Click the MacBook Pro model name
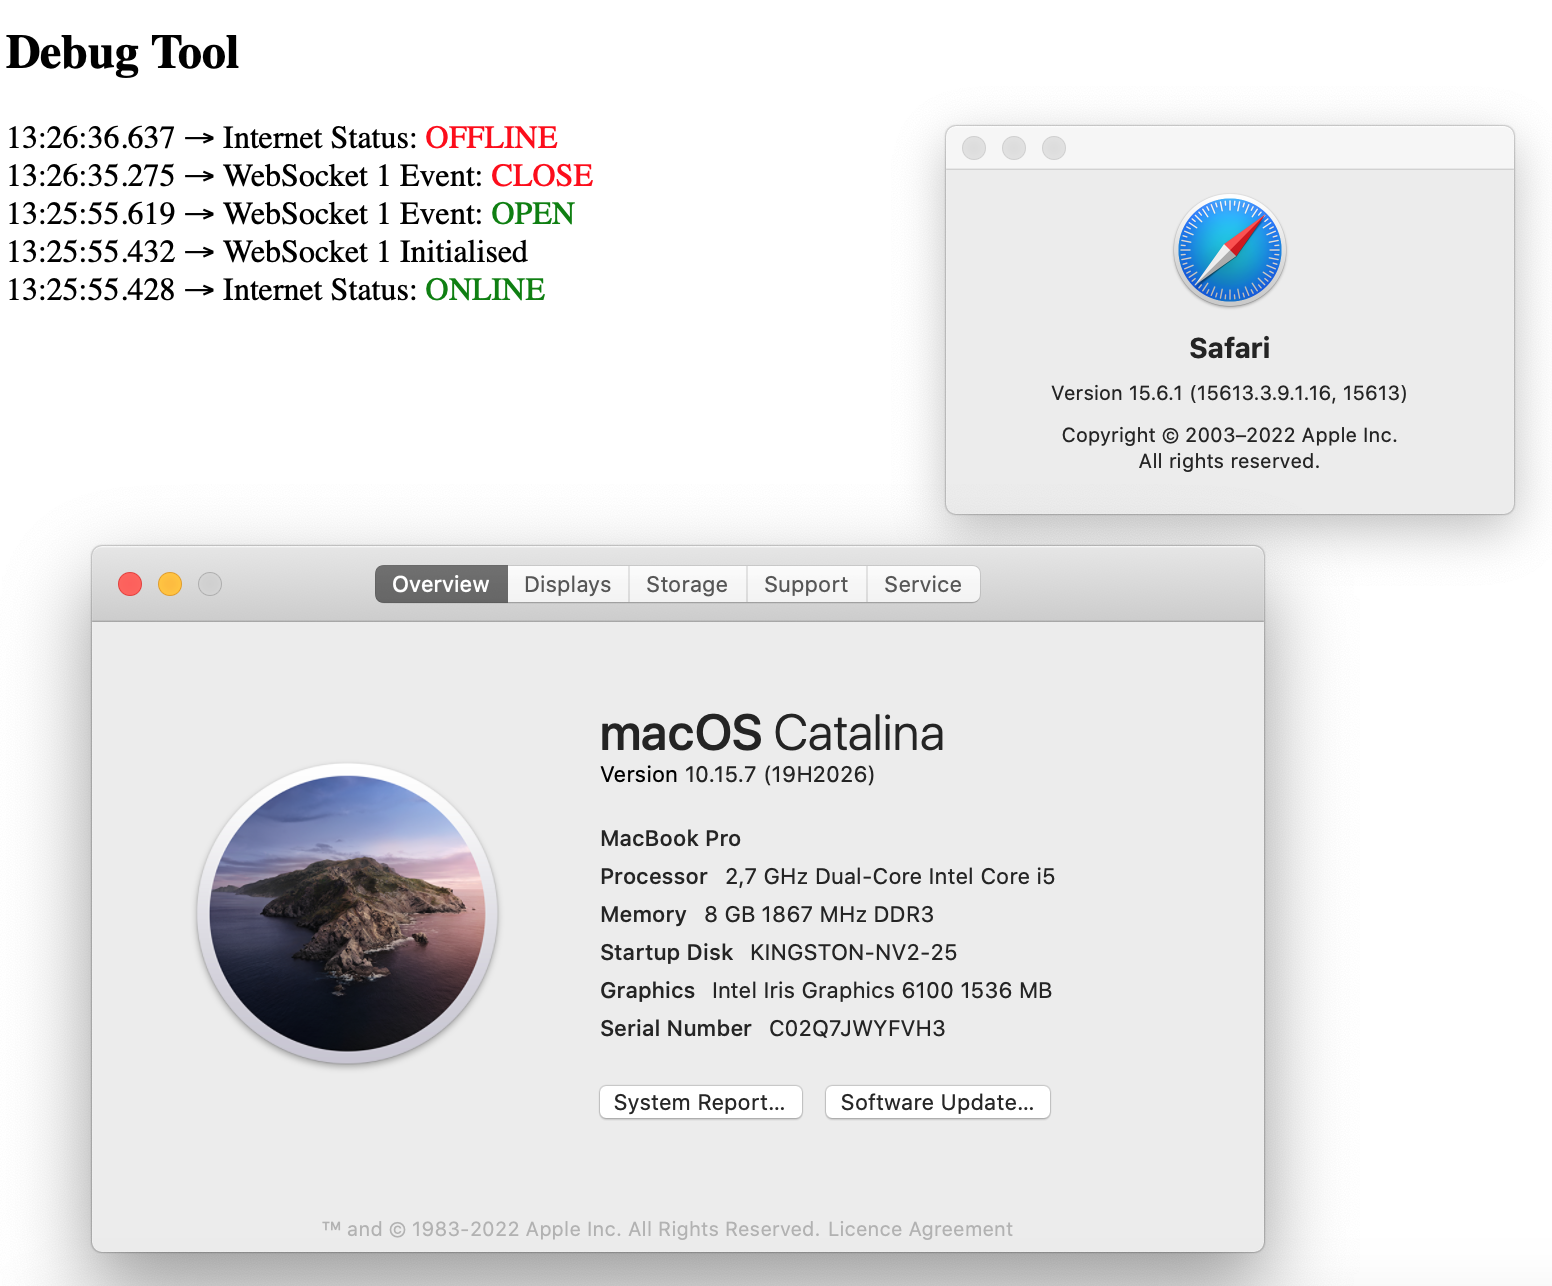This screenshot has width=1552, height=1286. click(670, 838)
